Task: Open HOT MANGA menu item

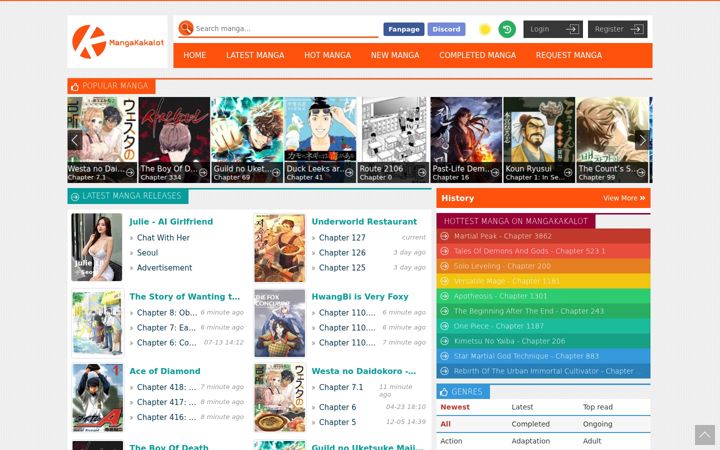Action: [x=327, y=55]
